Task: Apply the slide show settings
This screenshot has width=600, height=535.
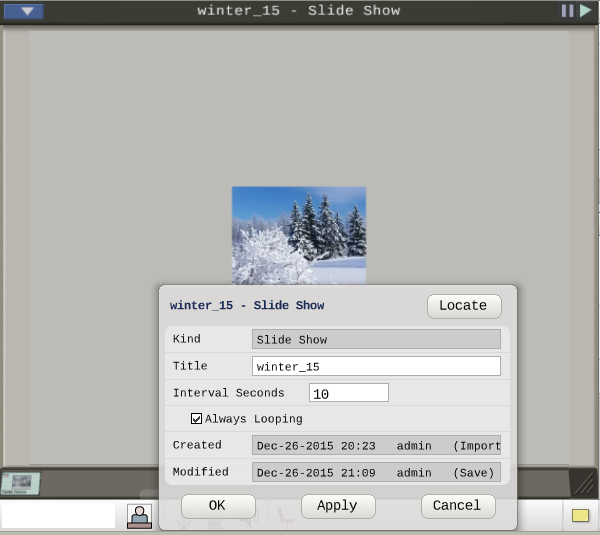Action: [338, 506]
